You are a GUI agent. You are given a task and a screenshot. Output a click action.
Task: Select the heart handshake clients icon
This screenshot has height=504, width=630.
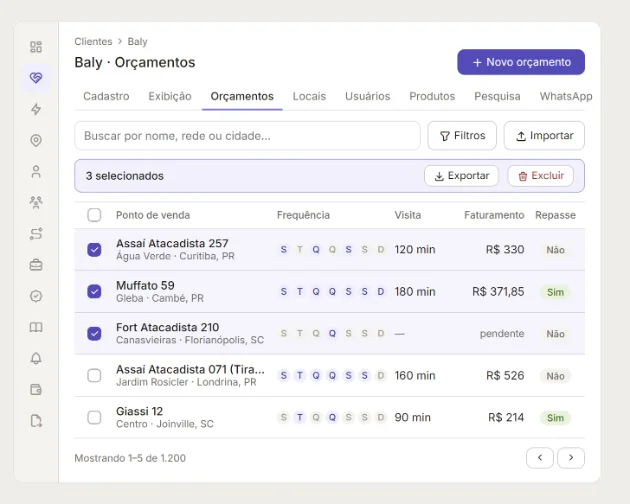point(36,78)
